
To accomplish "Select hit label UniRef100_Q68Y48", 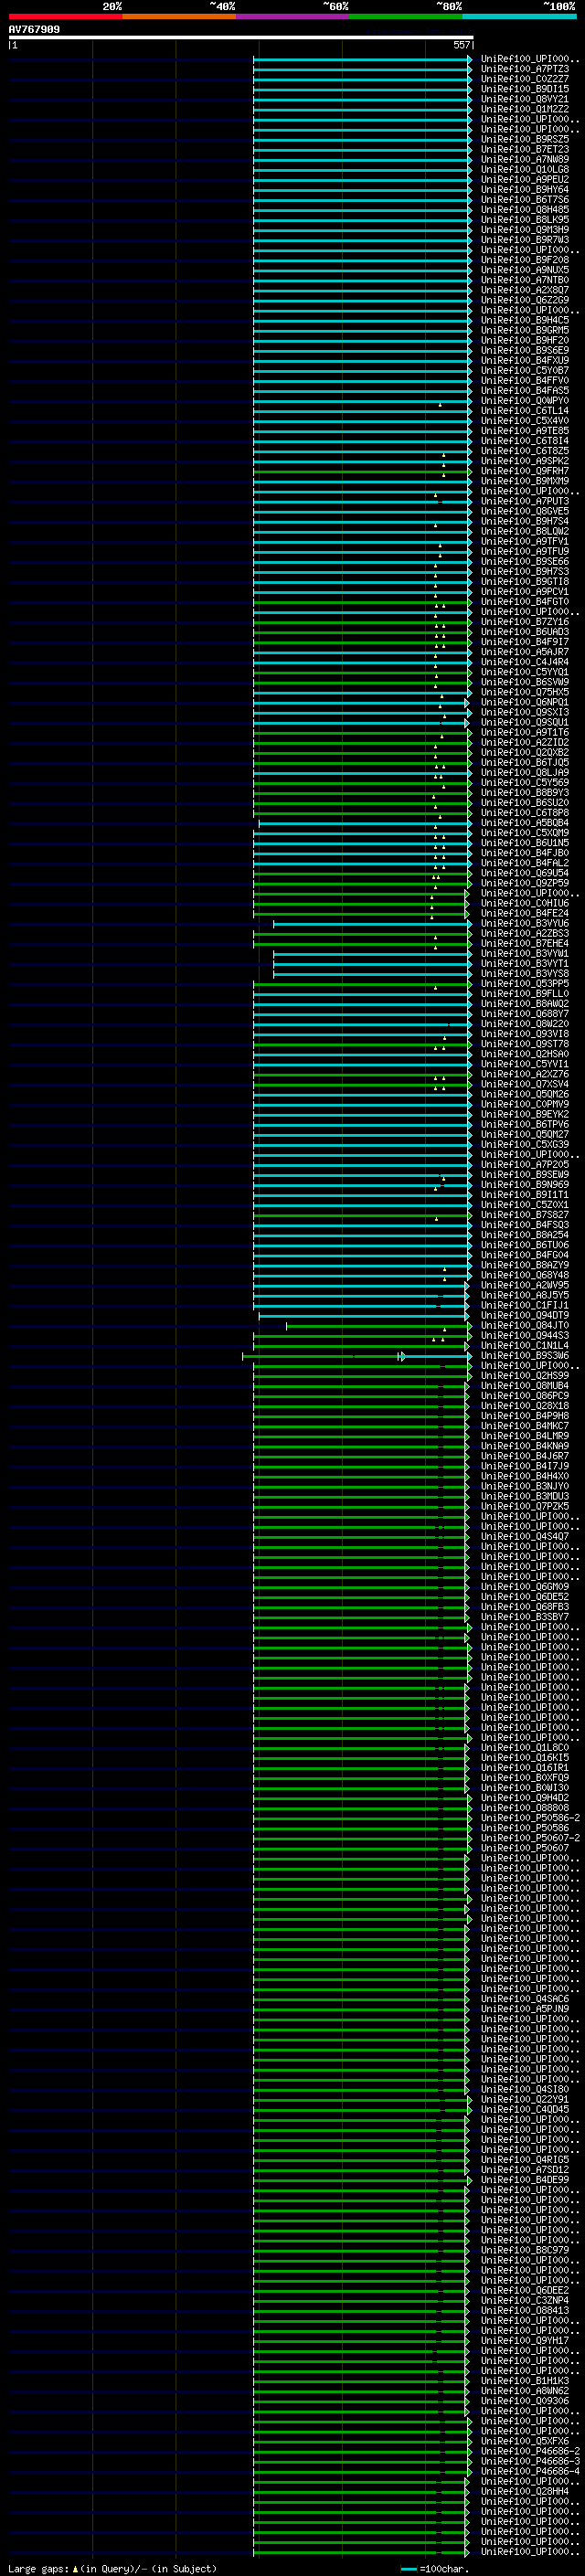I will 524,1275.
